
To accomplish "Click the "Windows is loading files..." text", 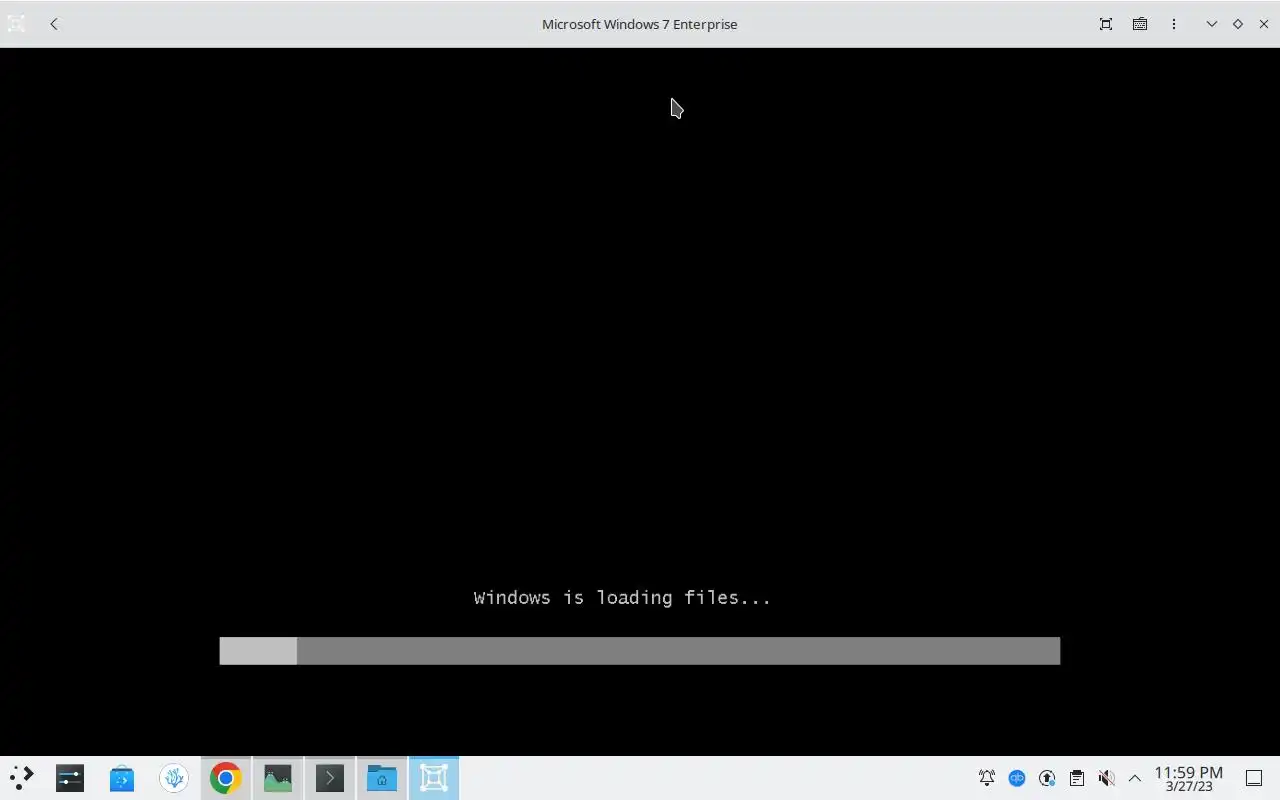I will [622, 598].
